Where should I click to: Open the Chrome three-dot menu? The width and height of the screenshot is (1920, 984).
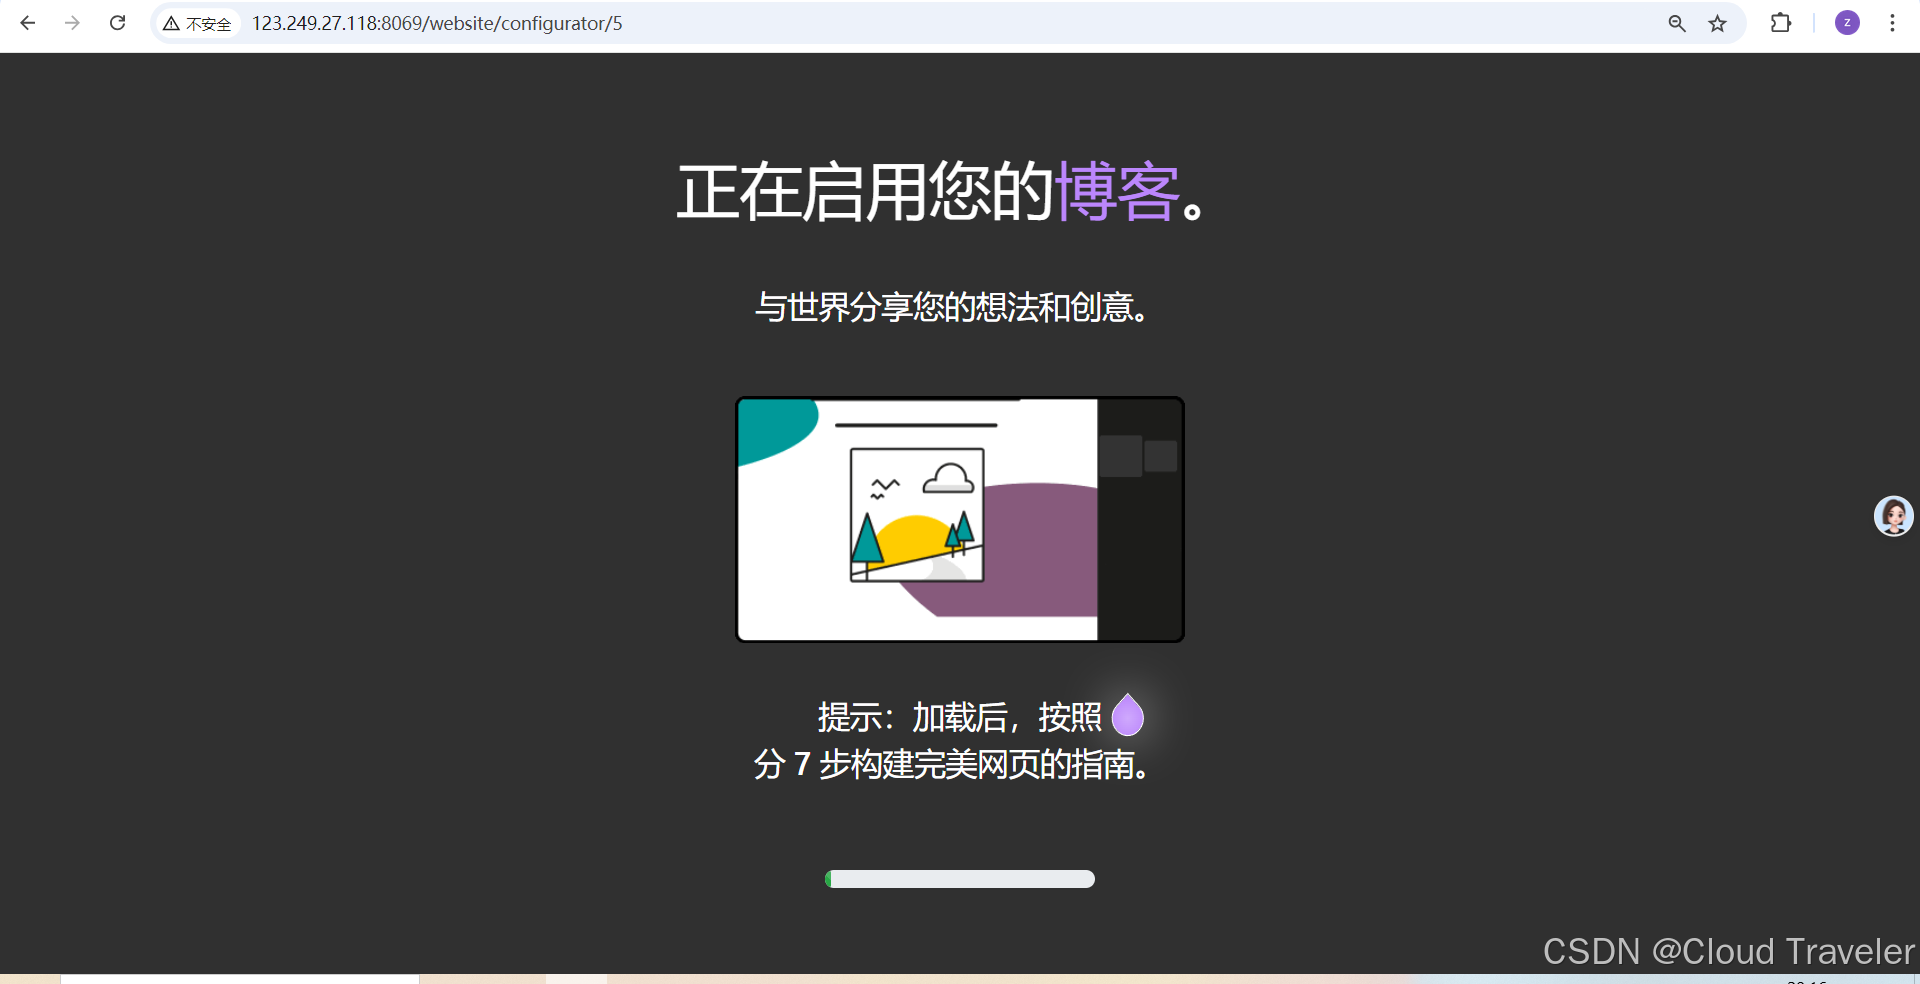pos(1892,23)
